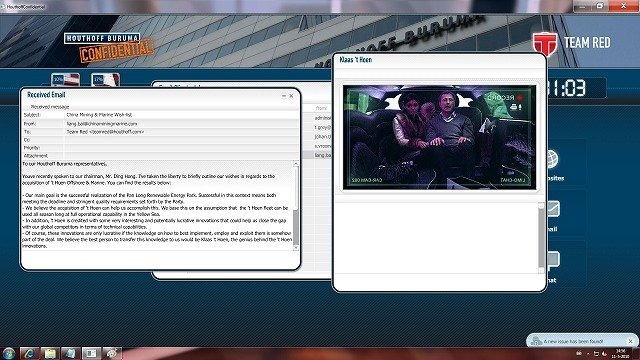Image resolution: width=640 pixels, height=360 pixels.
Task: Click the Klaas 't Hoen chat scrollbar
Action: [x=541, y=238]
